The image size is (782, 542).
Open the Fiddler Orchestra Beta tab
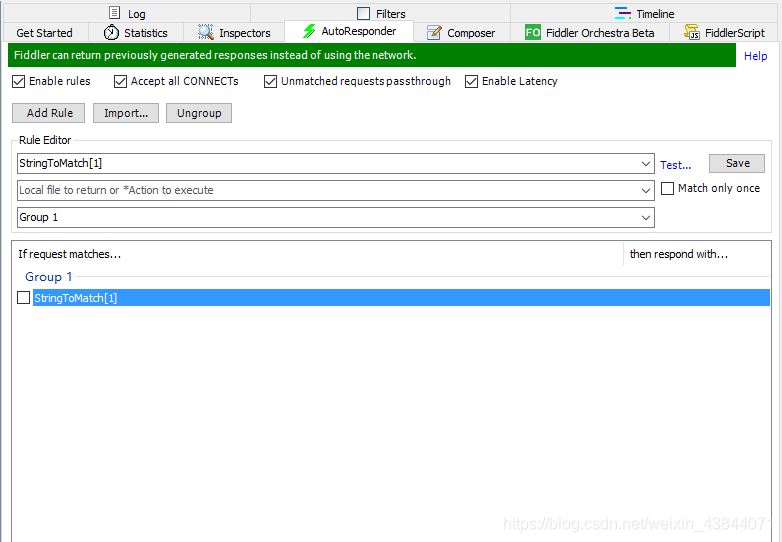[x=589, y=33]
